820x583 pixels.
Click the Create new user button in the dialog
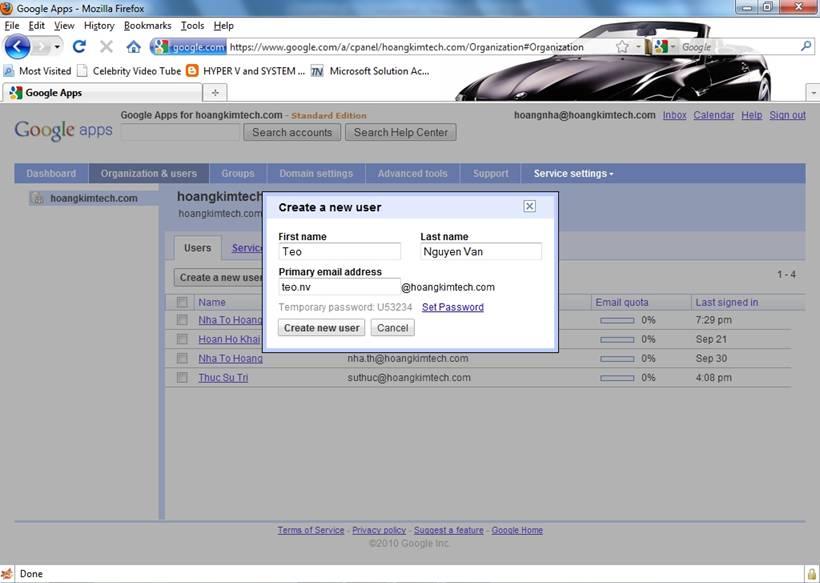point(322,328)
